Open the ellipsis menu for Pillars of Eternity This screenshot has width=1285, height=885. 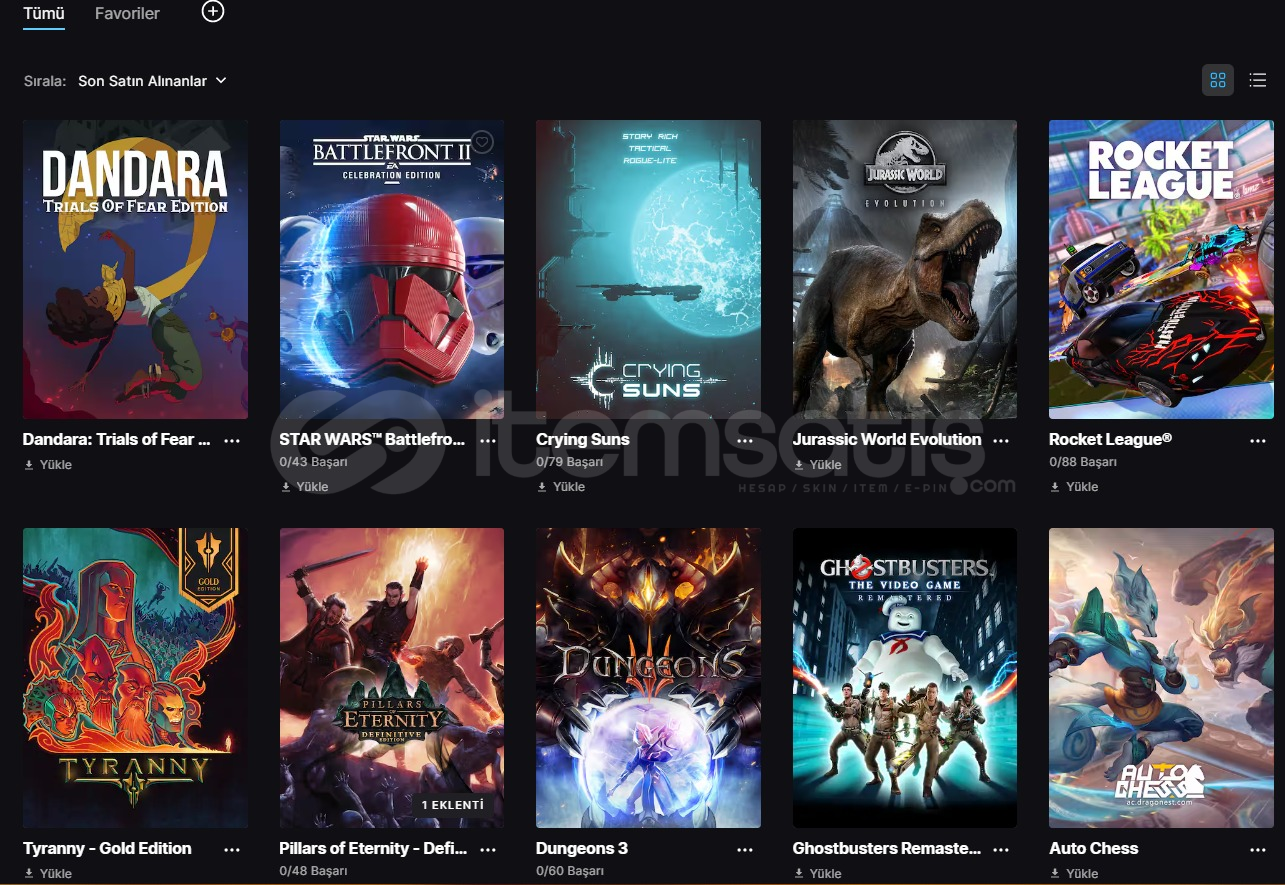pyautogui.click(x=488, y=849)
